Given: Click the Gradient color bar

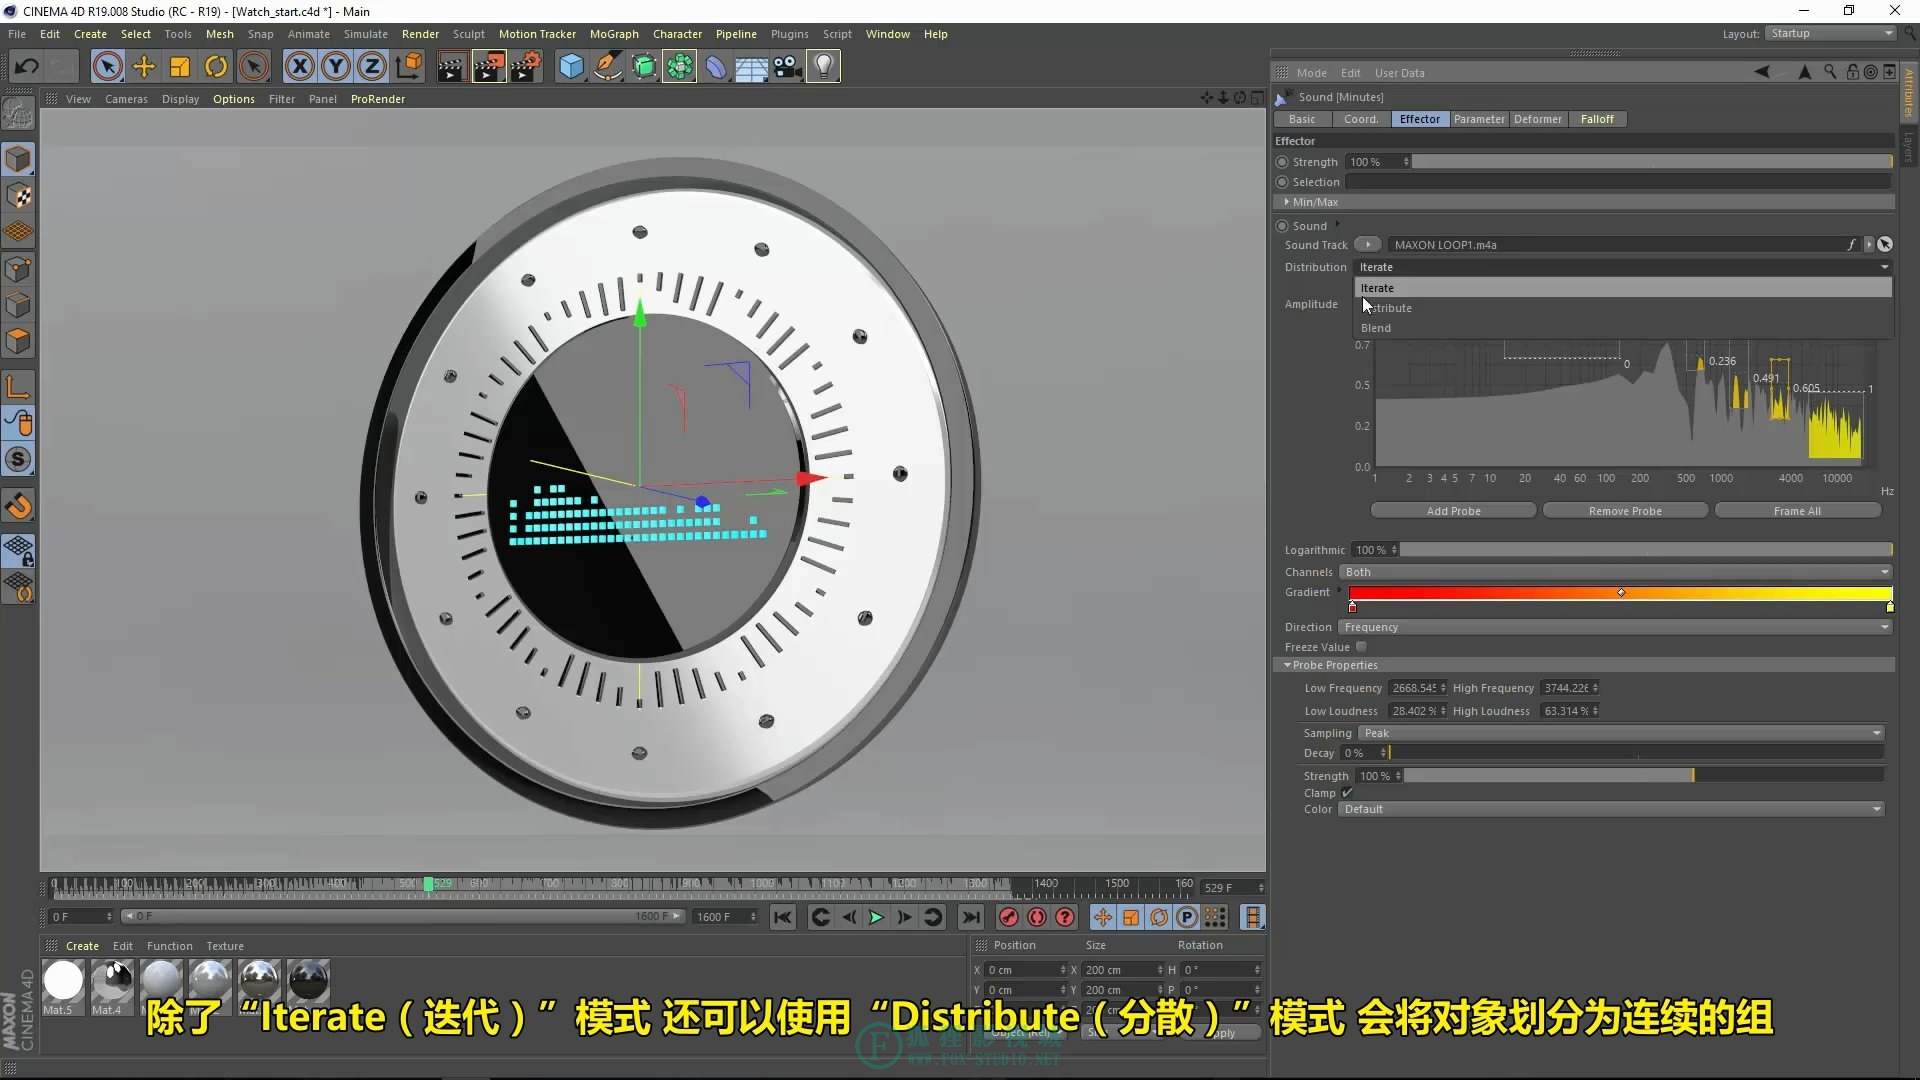Looking at the screenshot, I should click(1620, 593).
